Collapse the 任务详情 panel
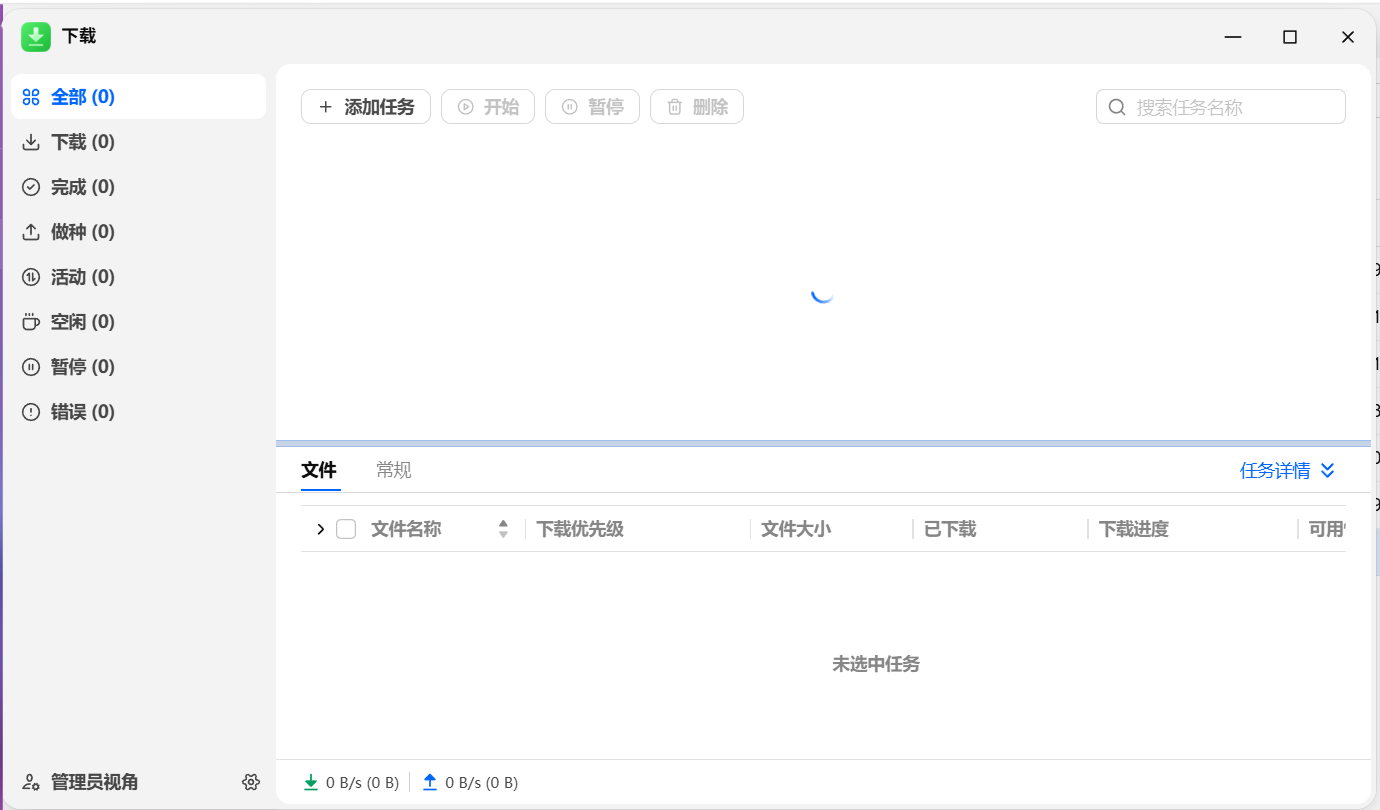The height and width of the screenshot is (810, 1380). (x=1287, y=471)
